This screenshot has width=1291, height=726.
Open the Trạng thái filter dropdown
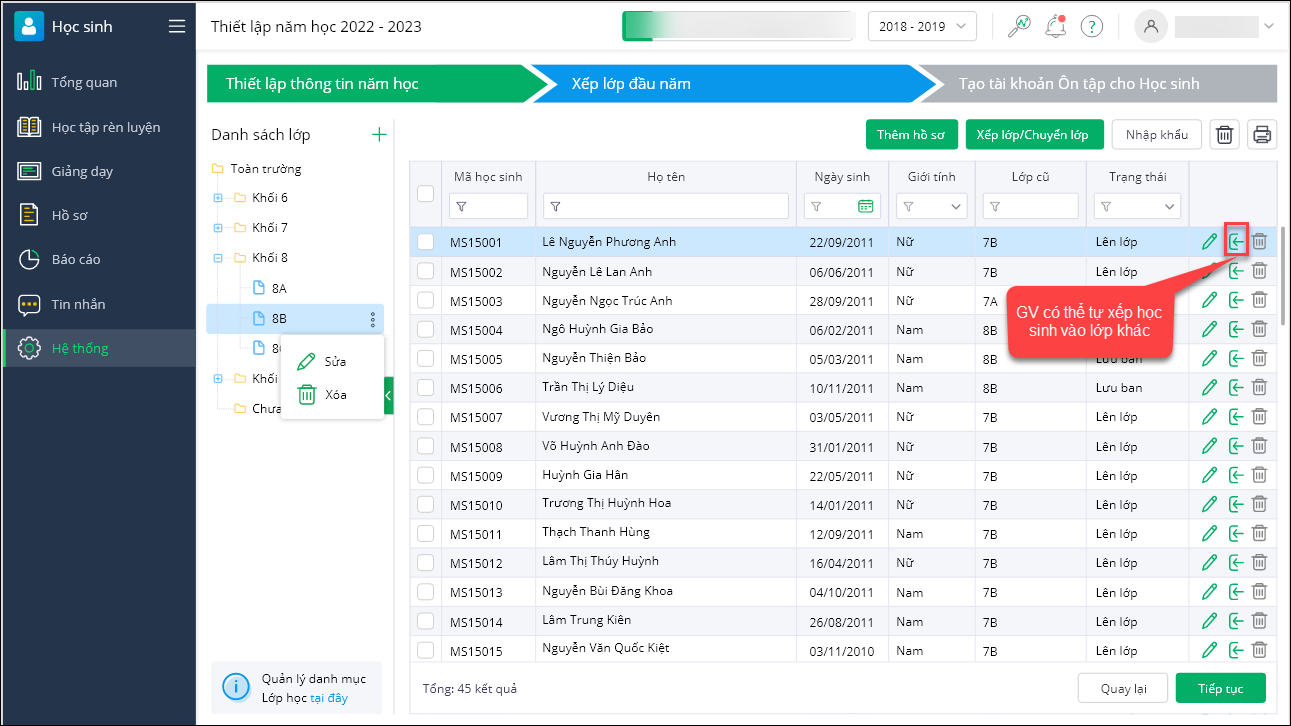click(1139, 206)
